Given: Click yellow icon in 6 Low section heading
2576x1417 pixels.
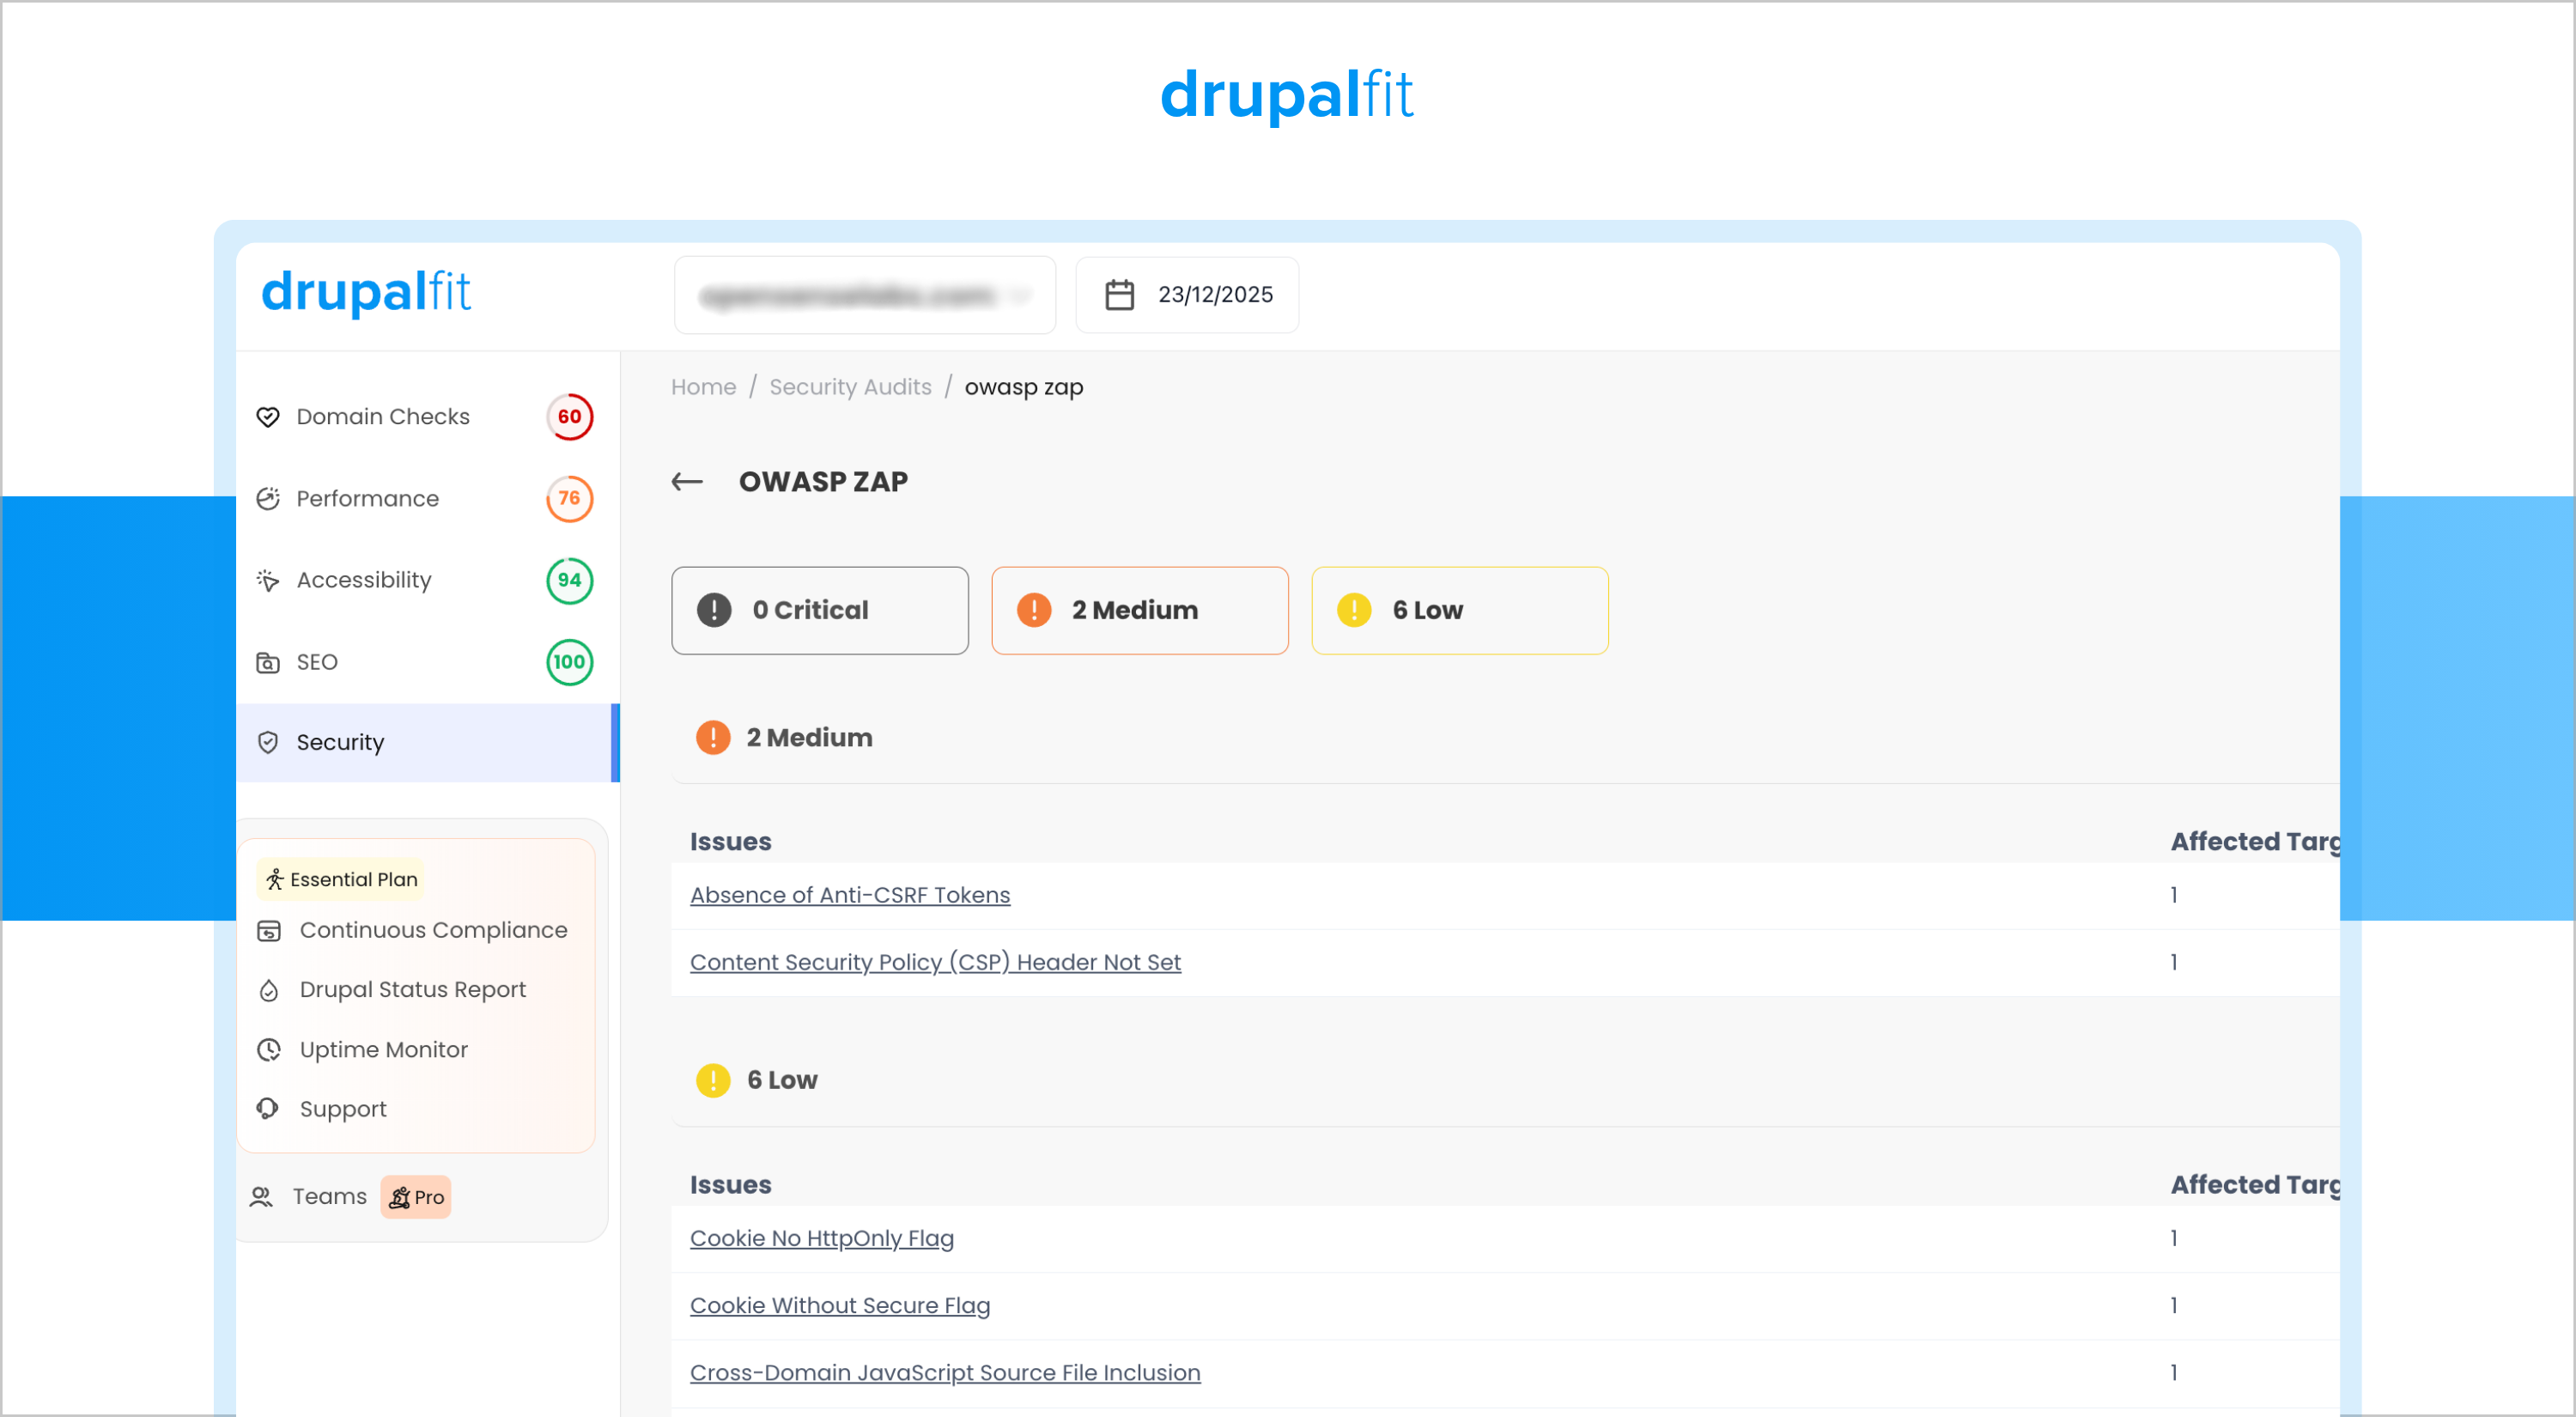Looking at the screenshot, I should (713, 1080).
